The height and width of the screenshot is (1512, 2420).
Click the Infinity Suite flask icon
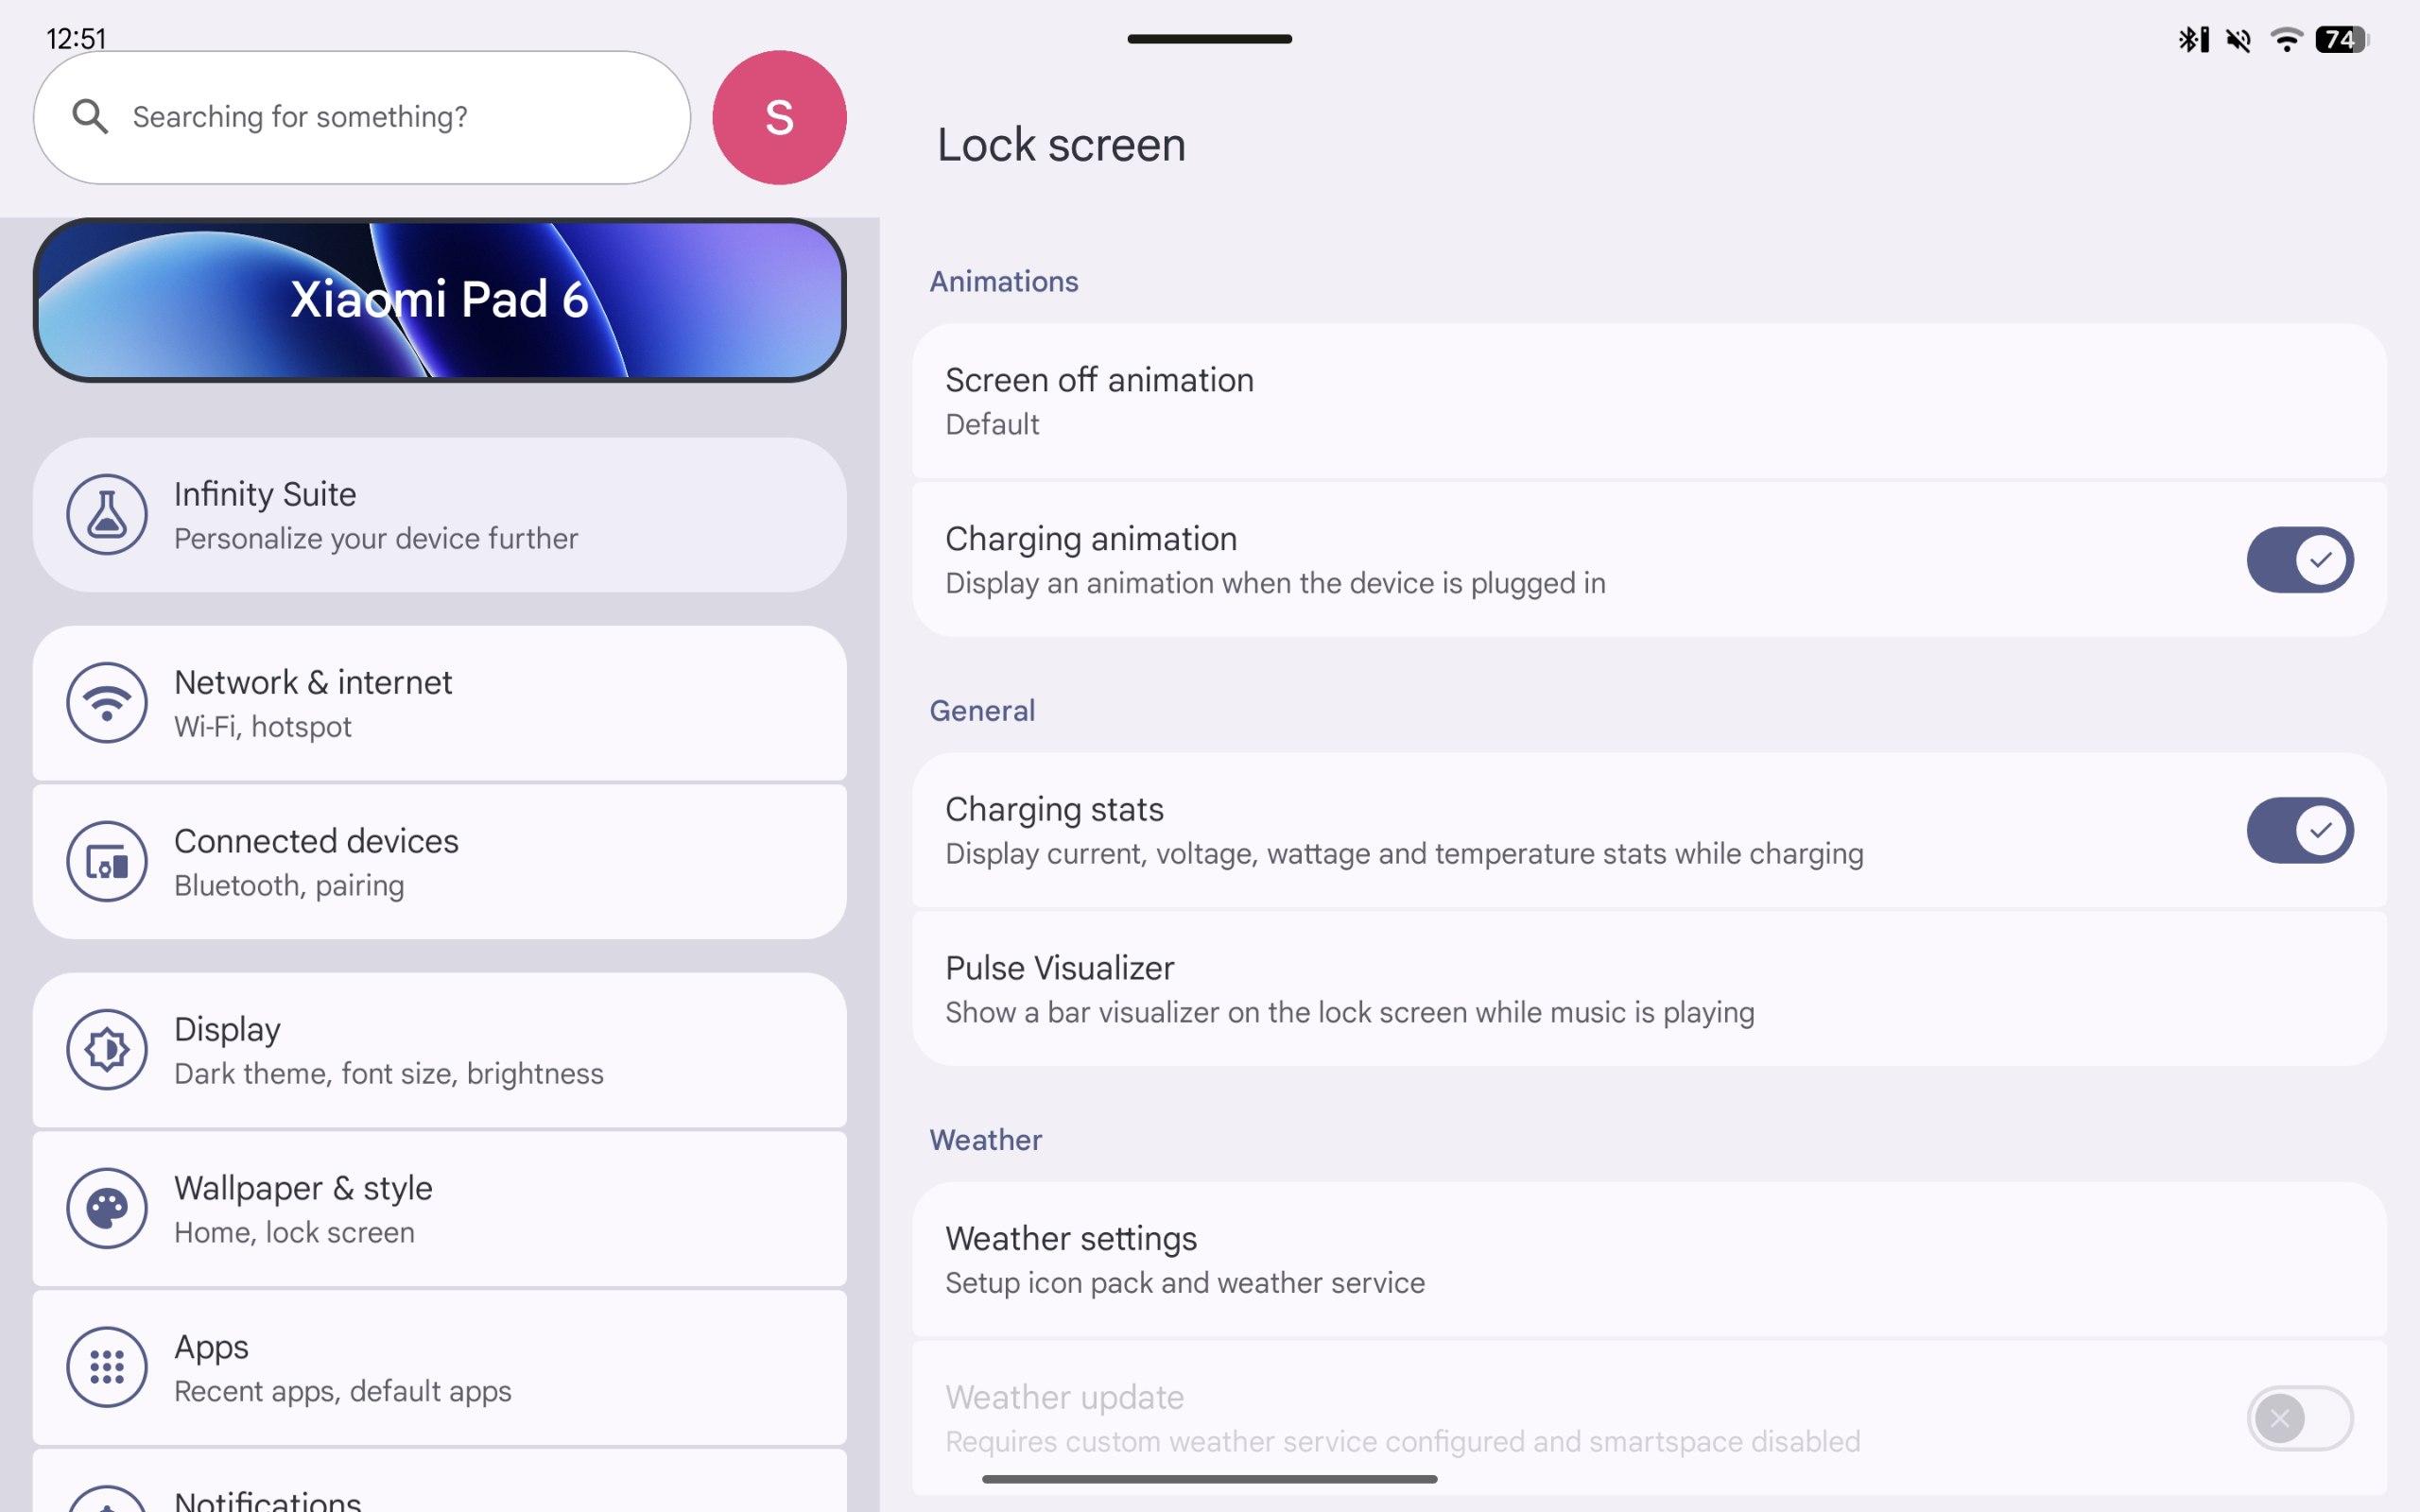click(x=107, y=515)
